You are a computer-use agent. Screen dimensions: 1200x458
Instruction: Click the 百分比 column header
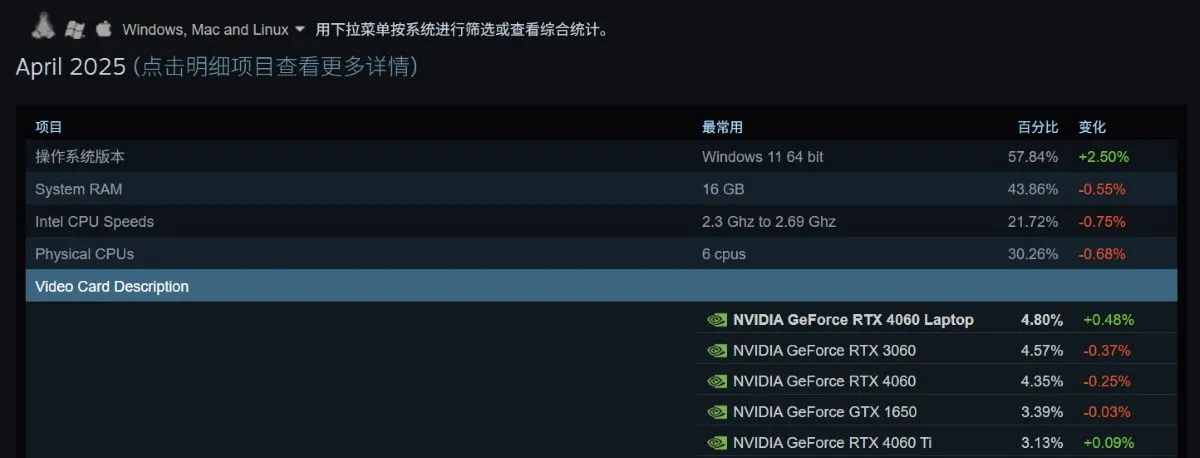pos(1038,127)
